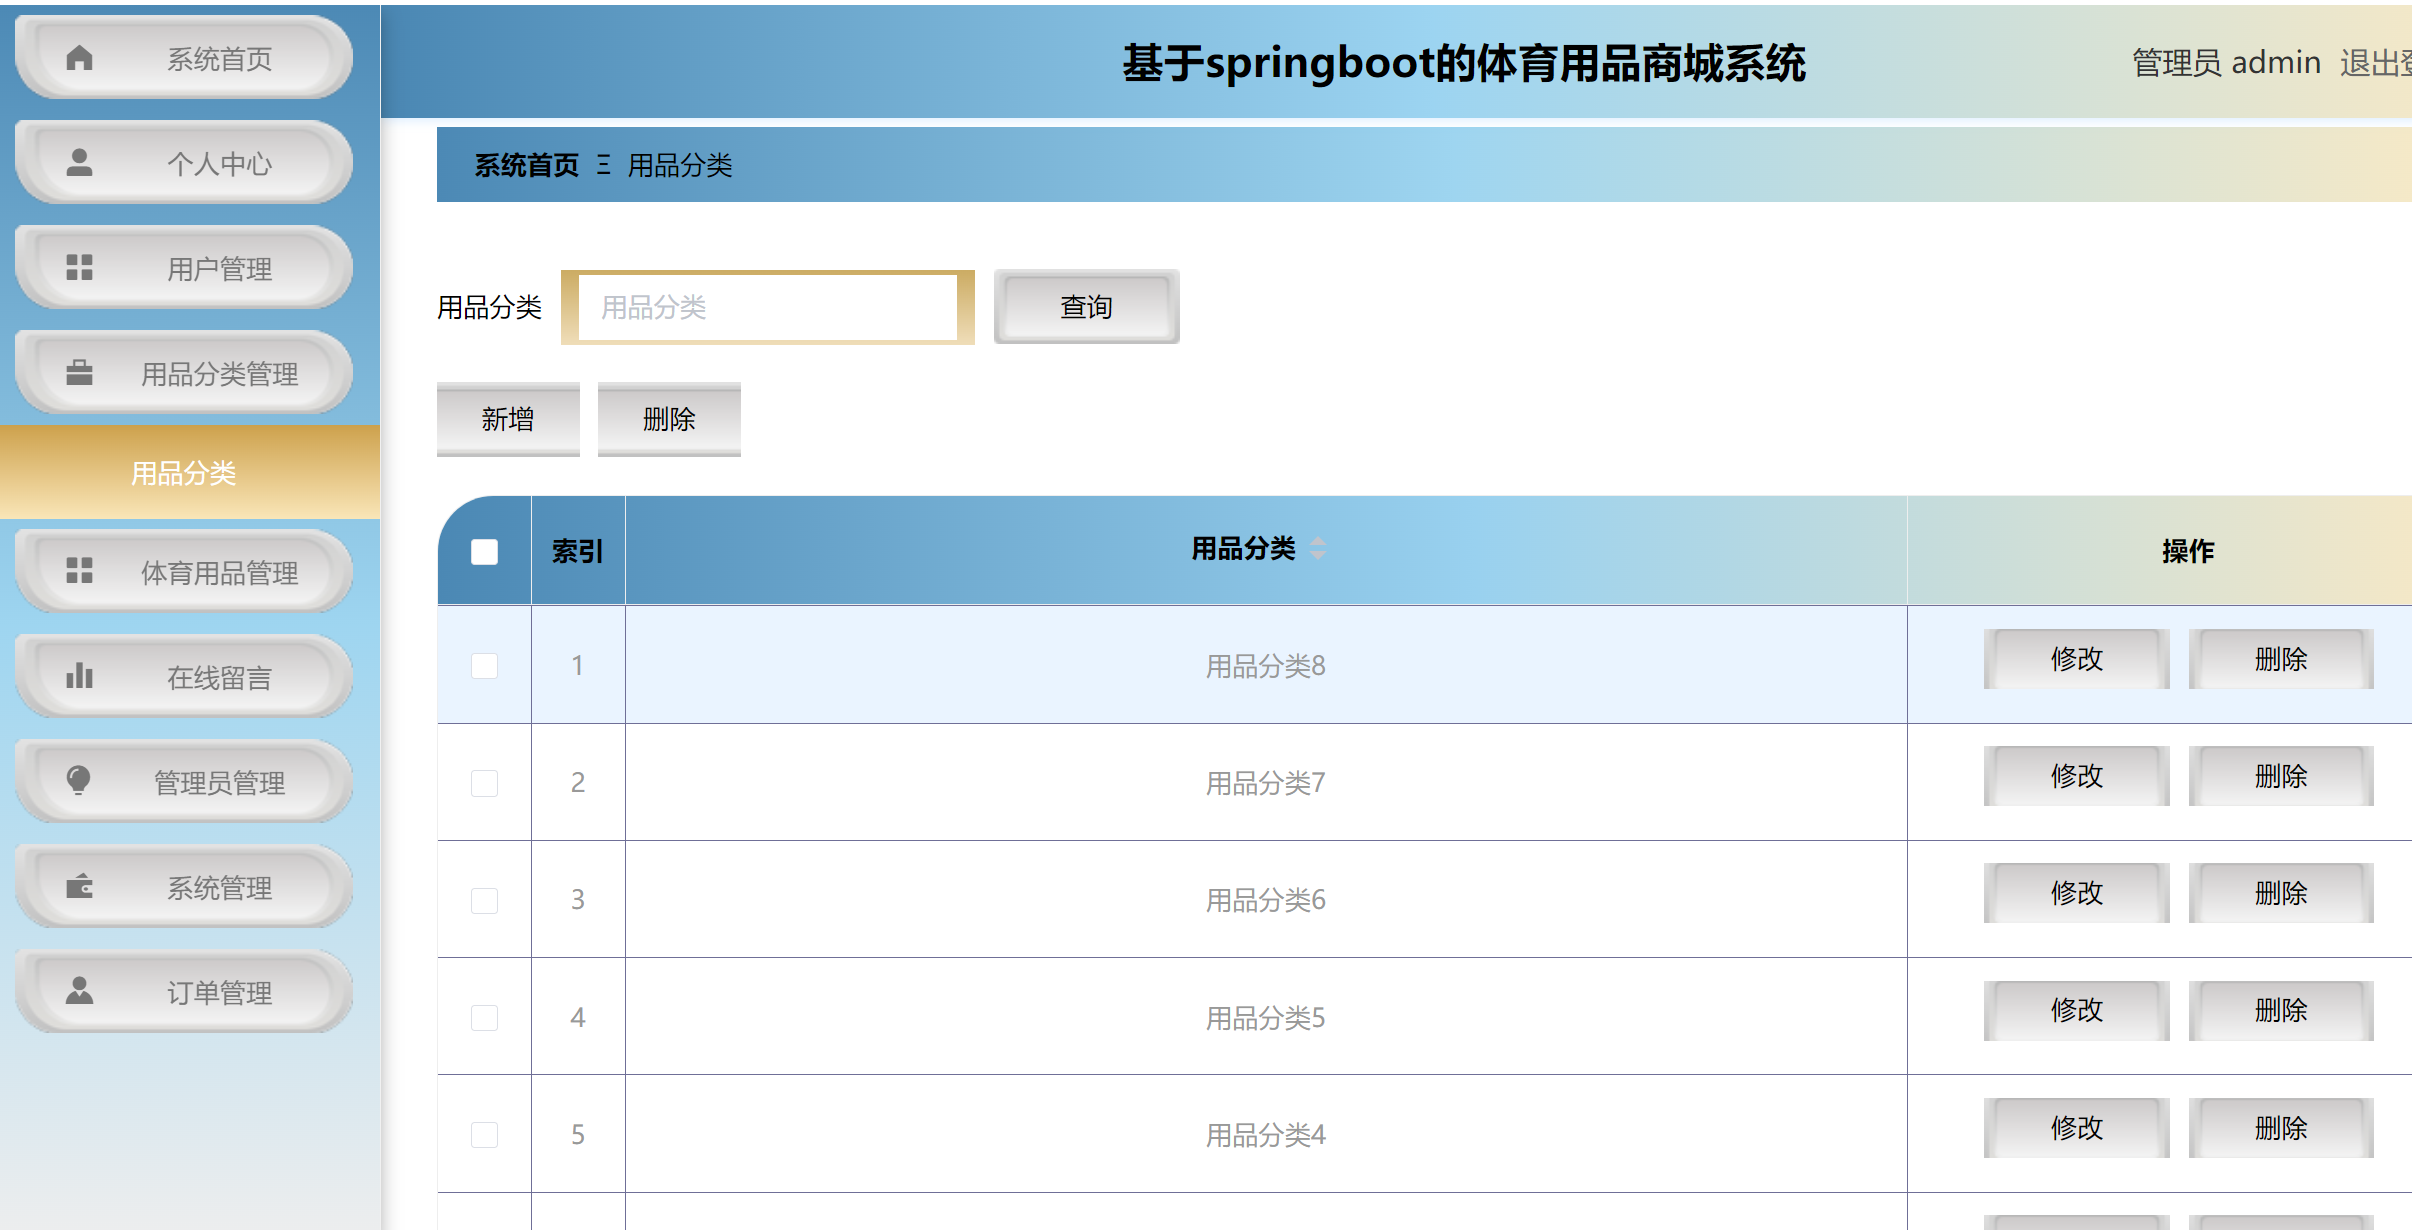Click the lightbulb icon beside 管理员管理
This screenshot has width=2412, height=1230.
click(79, 781)
